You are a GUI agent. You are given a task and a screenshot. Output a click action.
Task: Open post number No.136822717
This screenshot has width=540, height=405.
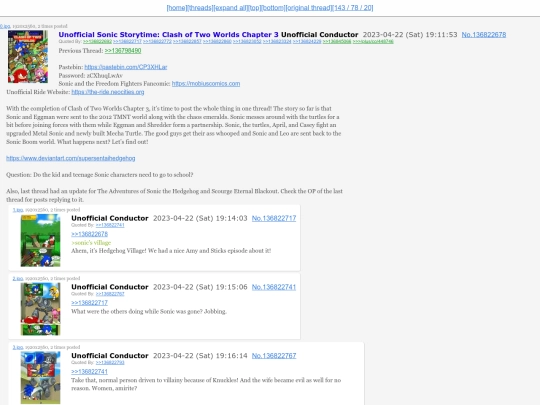tap(274, 218)
